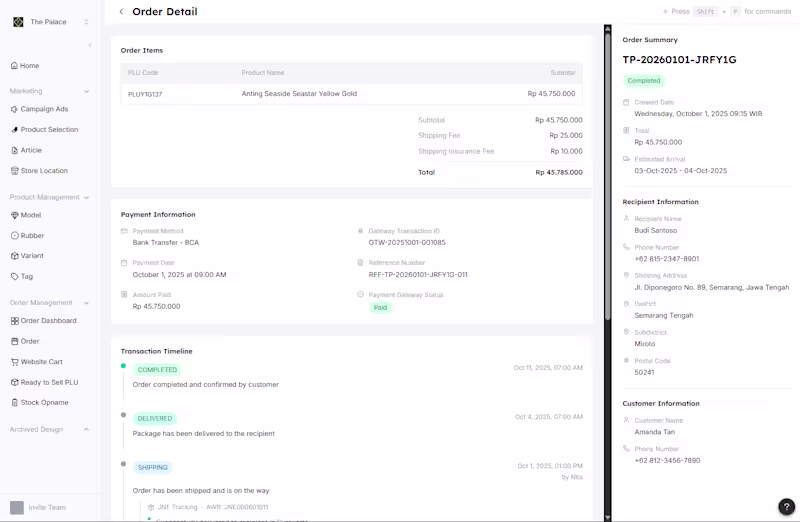The height and width of the screenshot is (522, 800).
Task: Collapse Order Management section
Action: coord(86,303)
